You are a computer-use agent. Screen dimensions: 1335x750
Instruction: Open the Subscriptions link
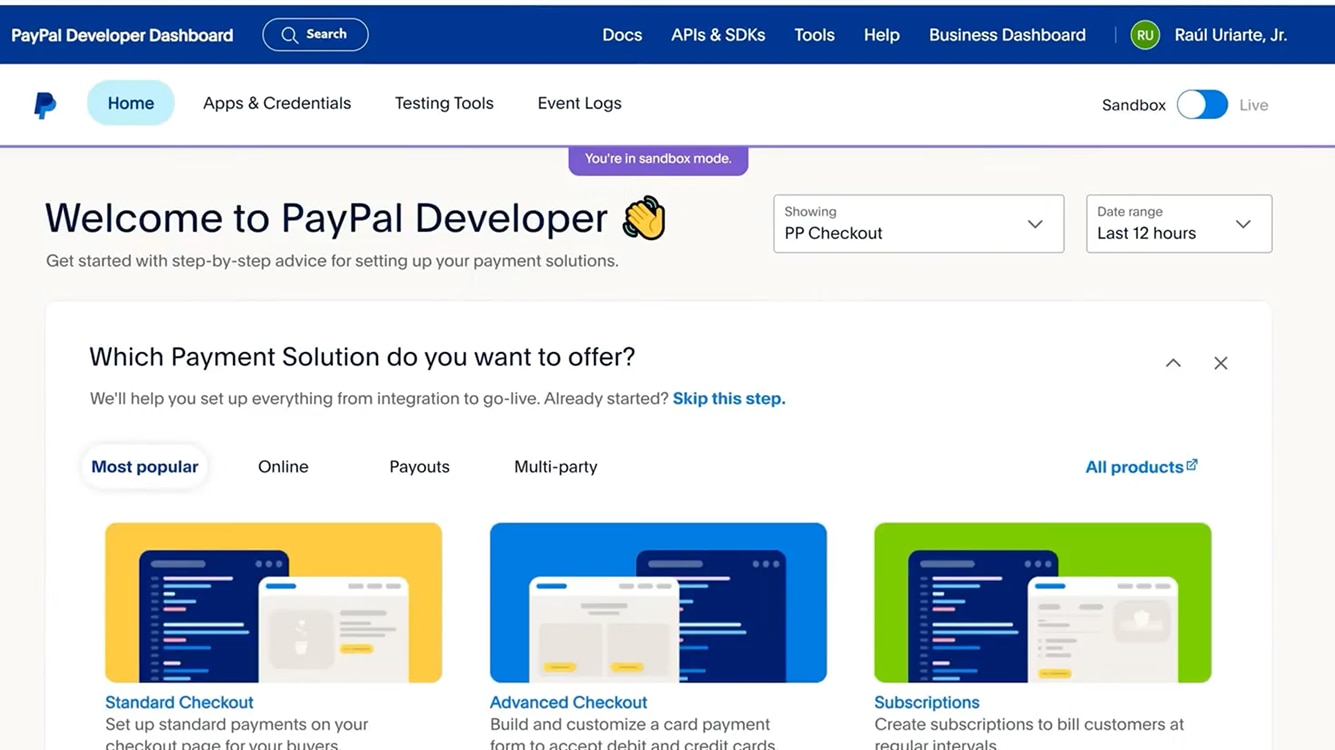pos(927,702)
